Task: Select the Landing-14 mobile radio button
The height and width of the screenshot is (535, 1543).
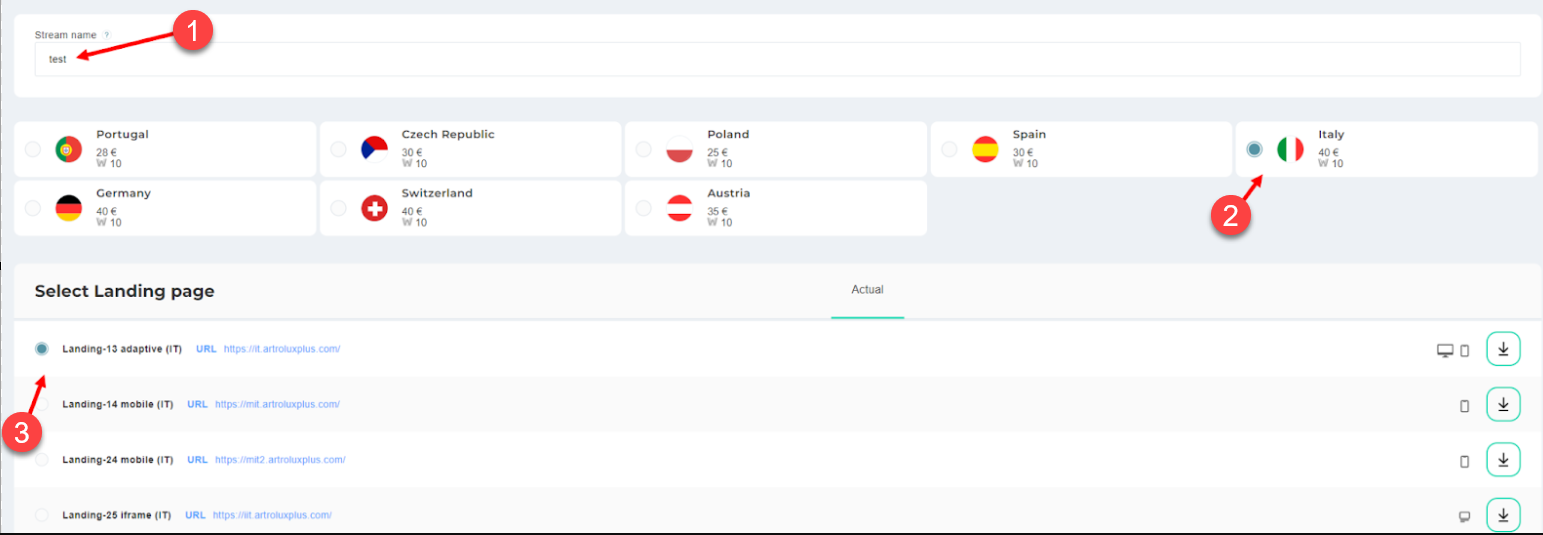Action: [41, 405]
